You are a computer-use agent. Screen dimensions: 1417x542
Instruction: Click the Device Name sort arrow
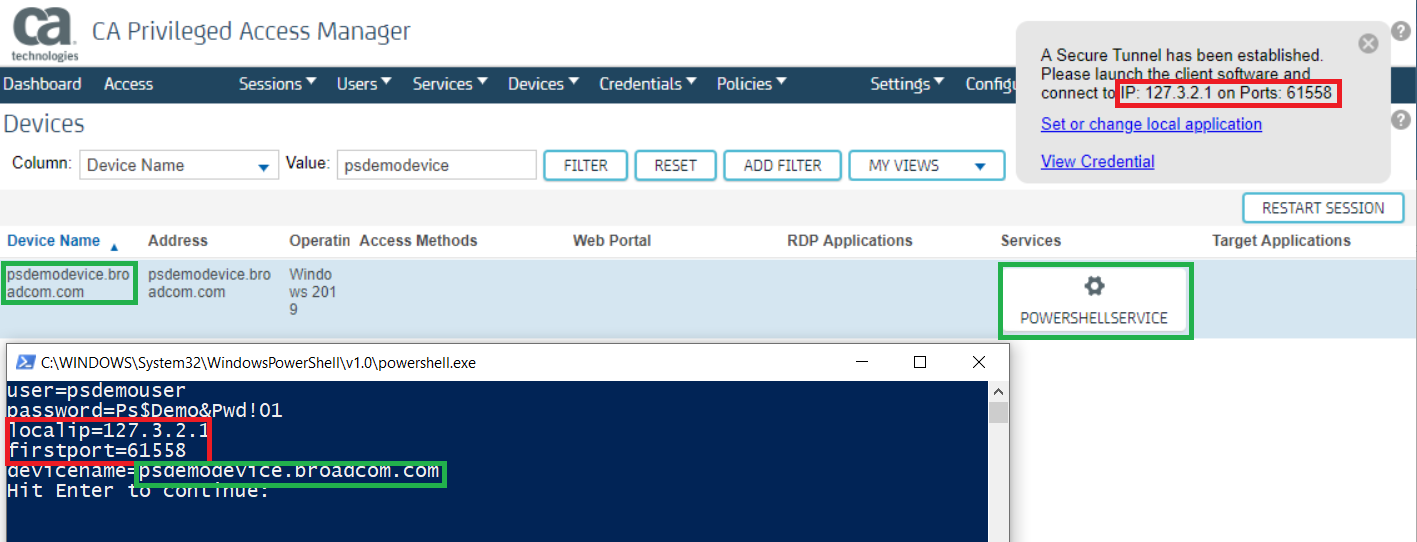(x=114, y=246)
